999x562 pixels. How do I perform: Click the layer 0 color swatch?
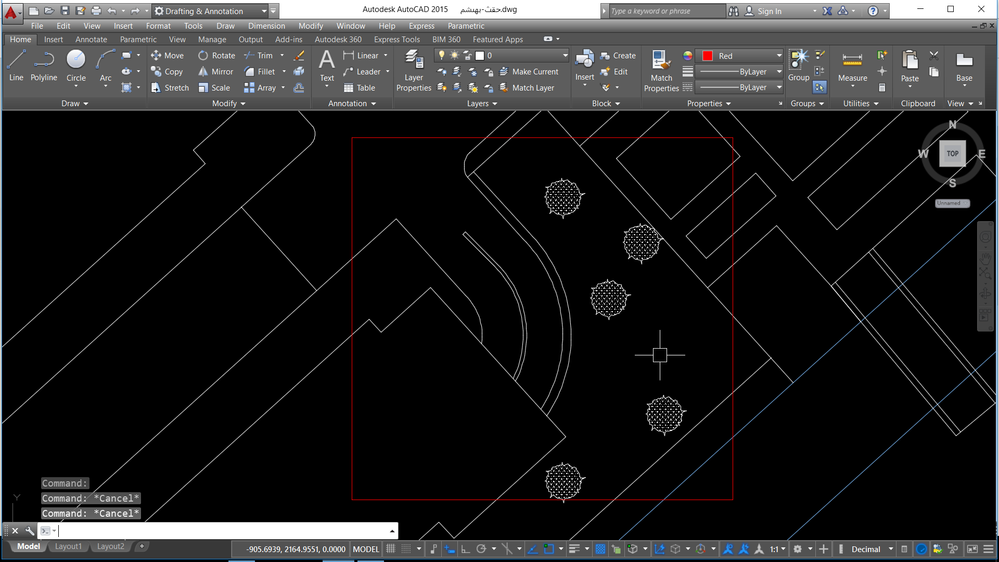click(x=480, y=55)
